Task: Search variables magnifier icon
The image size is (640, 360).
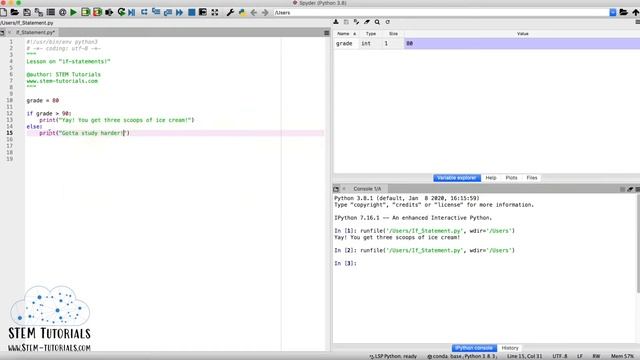Action: pyautogui.click(x=378, y=22)
